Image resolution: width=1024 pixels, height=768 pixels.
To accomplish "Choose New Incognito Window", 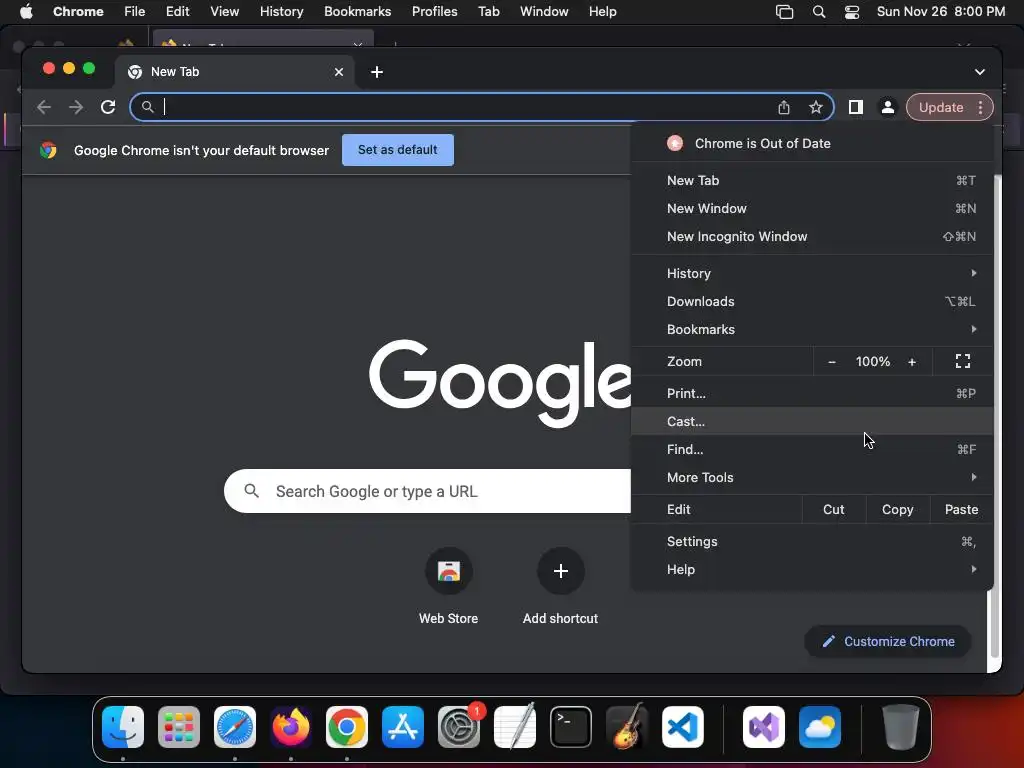I will click(812, 236).
